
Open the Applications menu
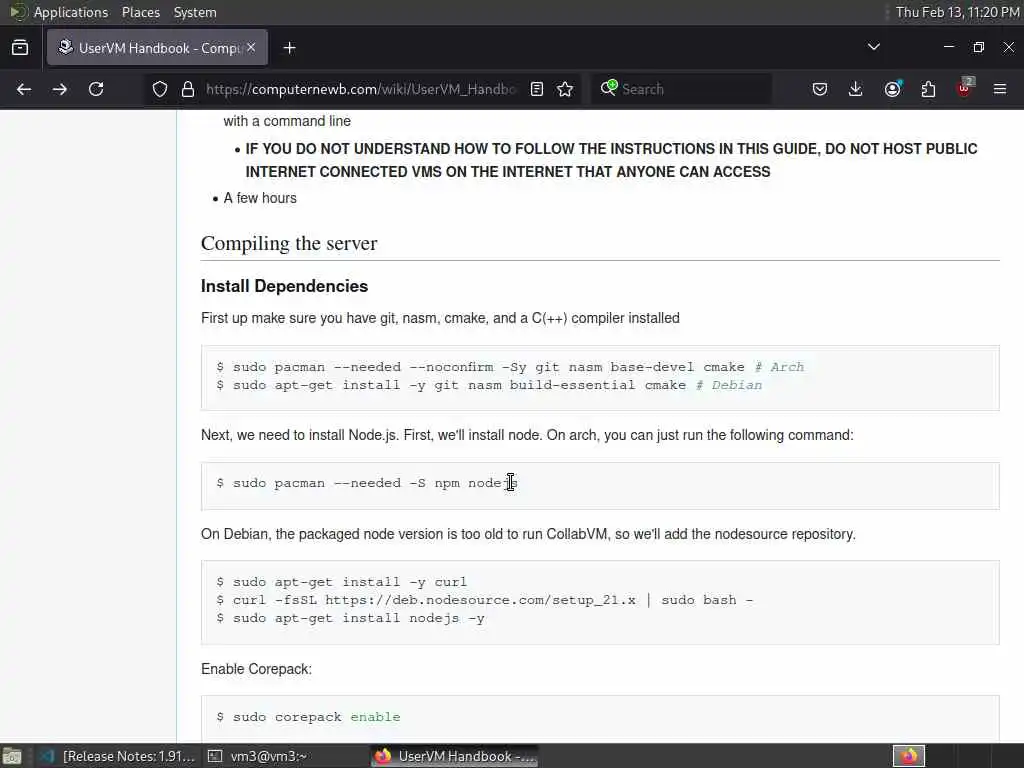[x=71, y=12]
